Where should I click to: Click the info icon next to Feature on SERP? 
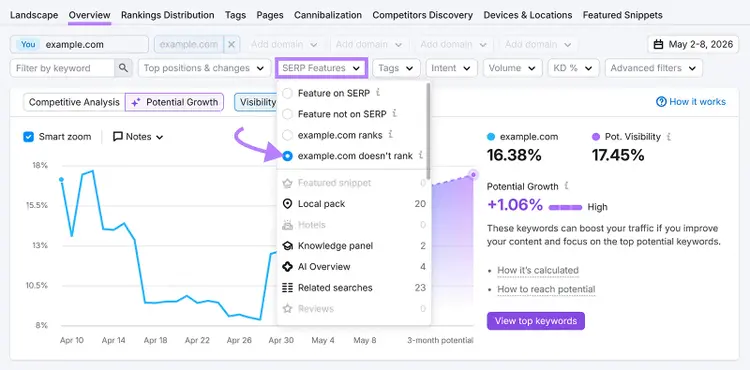click(378, 92)
